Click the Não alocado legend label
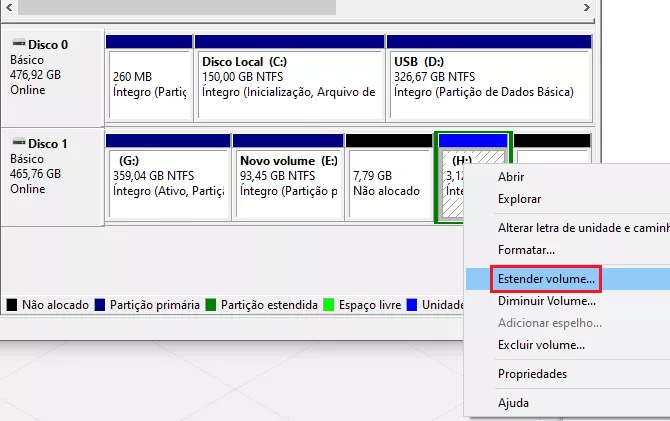Image resolution: width=670 pixels, height=421 pixels. click(56, 305)
